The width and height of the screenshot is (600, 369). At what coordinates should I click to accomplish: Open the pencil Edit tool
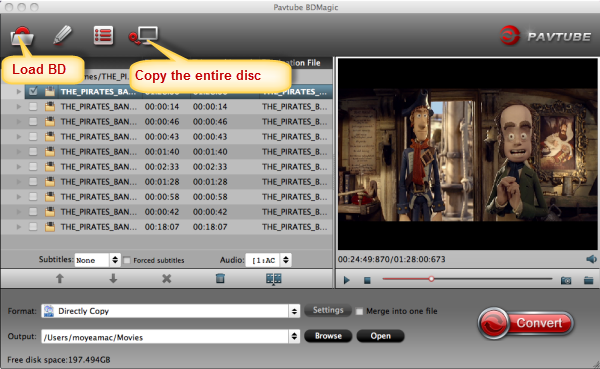(62, 35)
